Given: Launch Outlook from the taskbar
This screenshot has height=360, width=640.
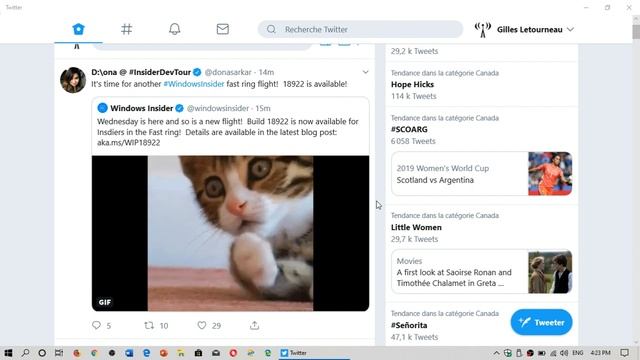Looking at the screenshot, I should [x=129, y=353].
